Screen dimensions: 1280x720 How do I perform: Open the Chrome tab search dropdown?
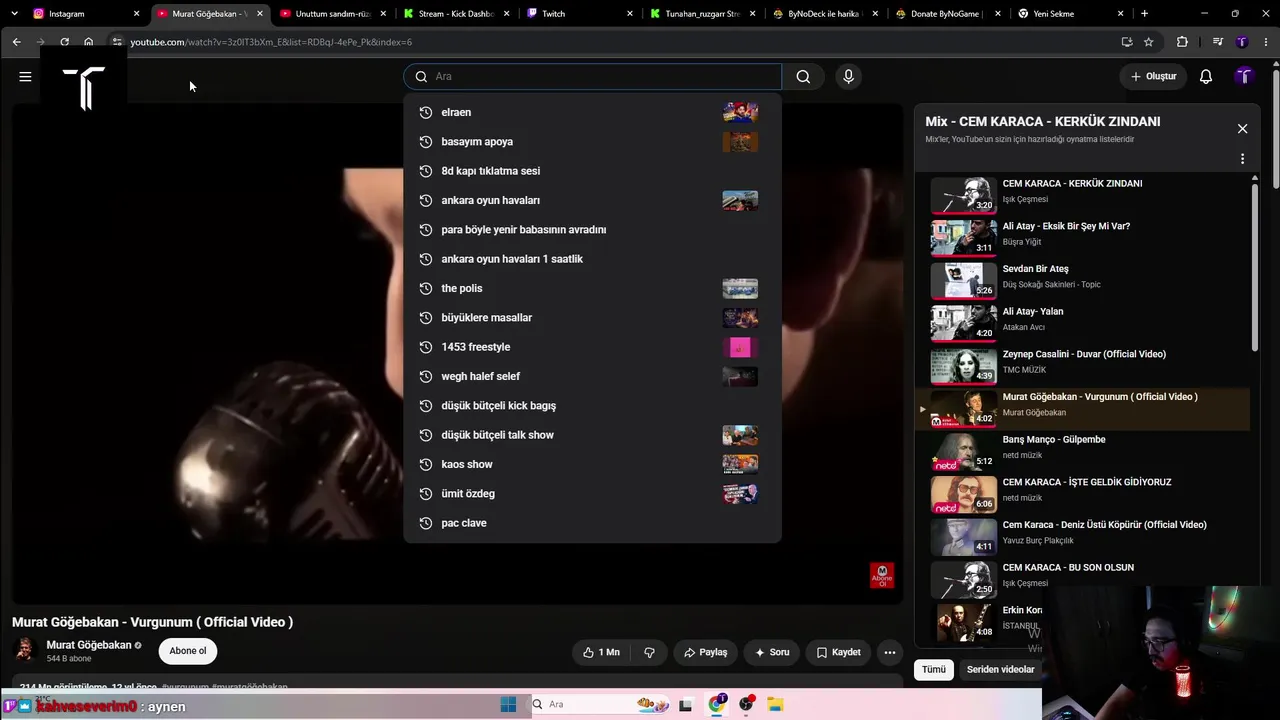(14, 14)
